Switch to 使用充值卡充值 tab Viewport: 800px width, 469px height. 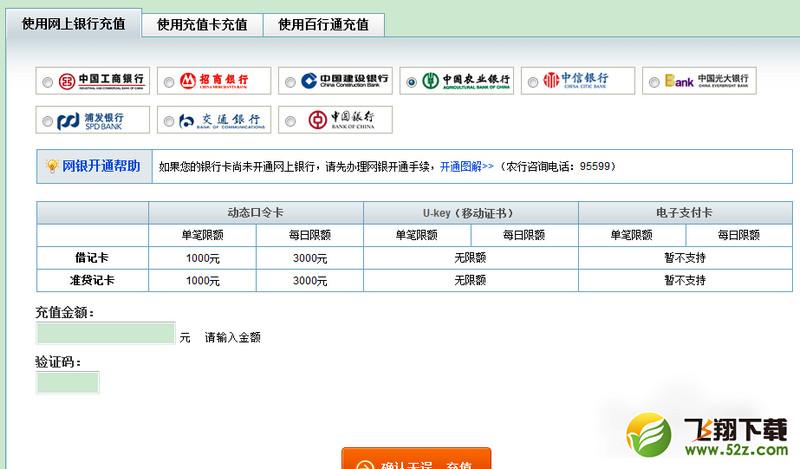coord(202,25)
